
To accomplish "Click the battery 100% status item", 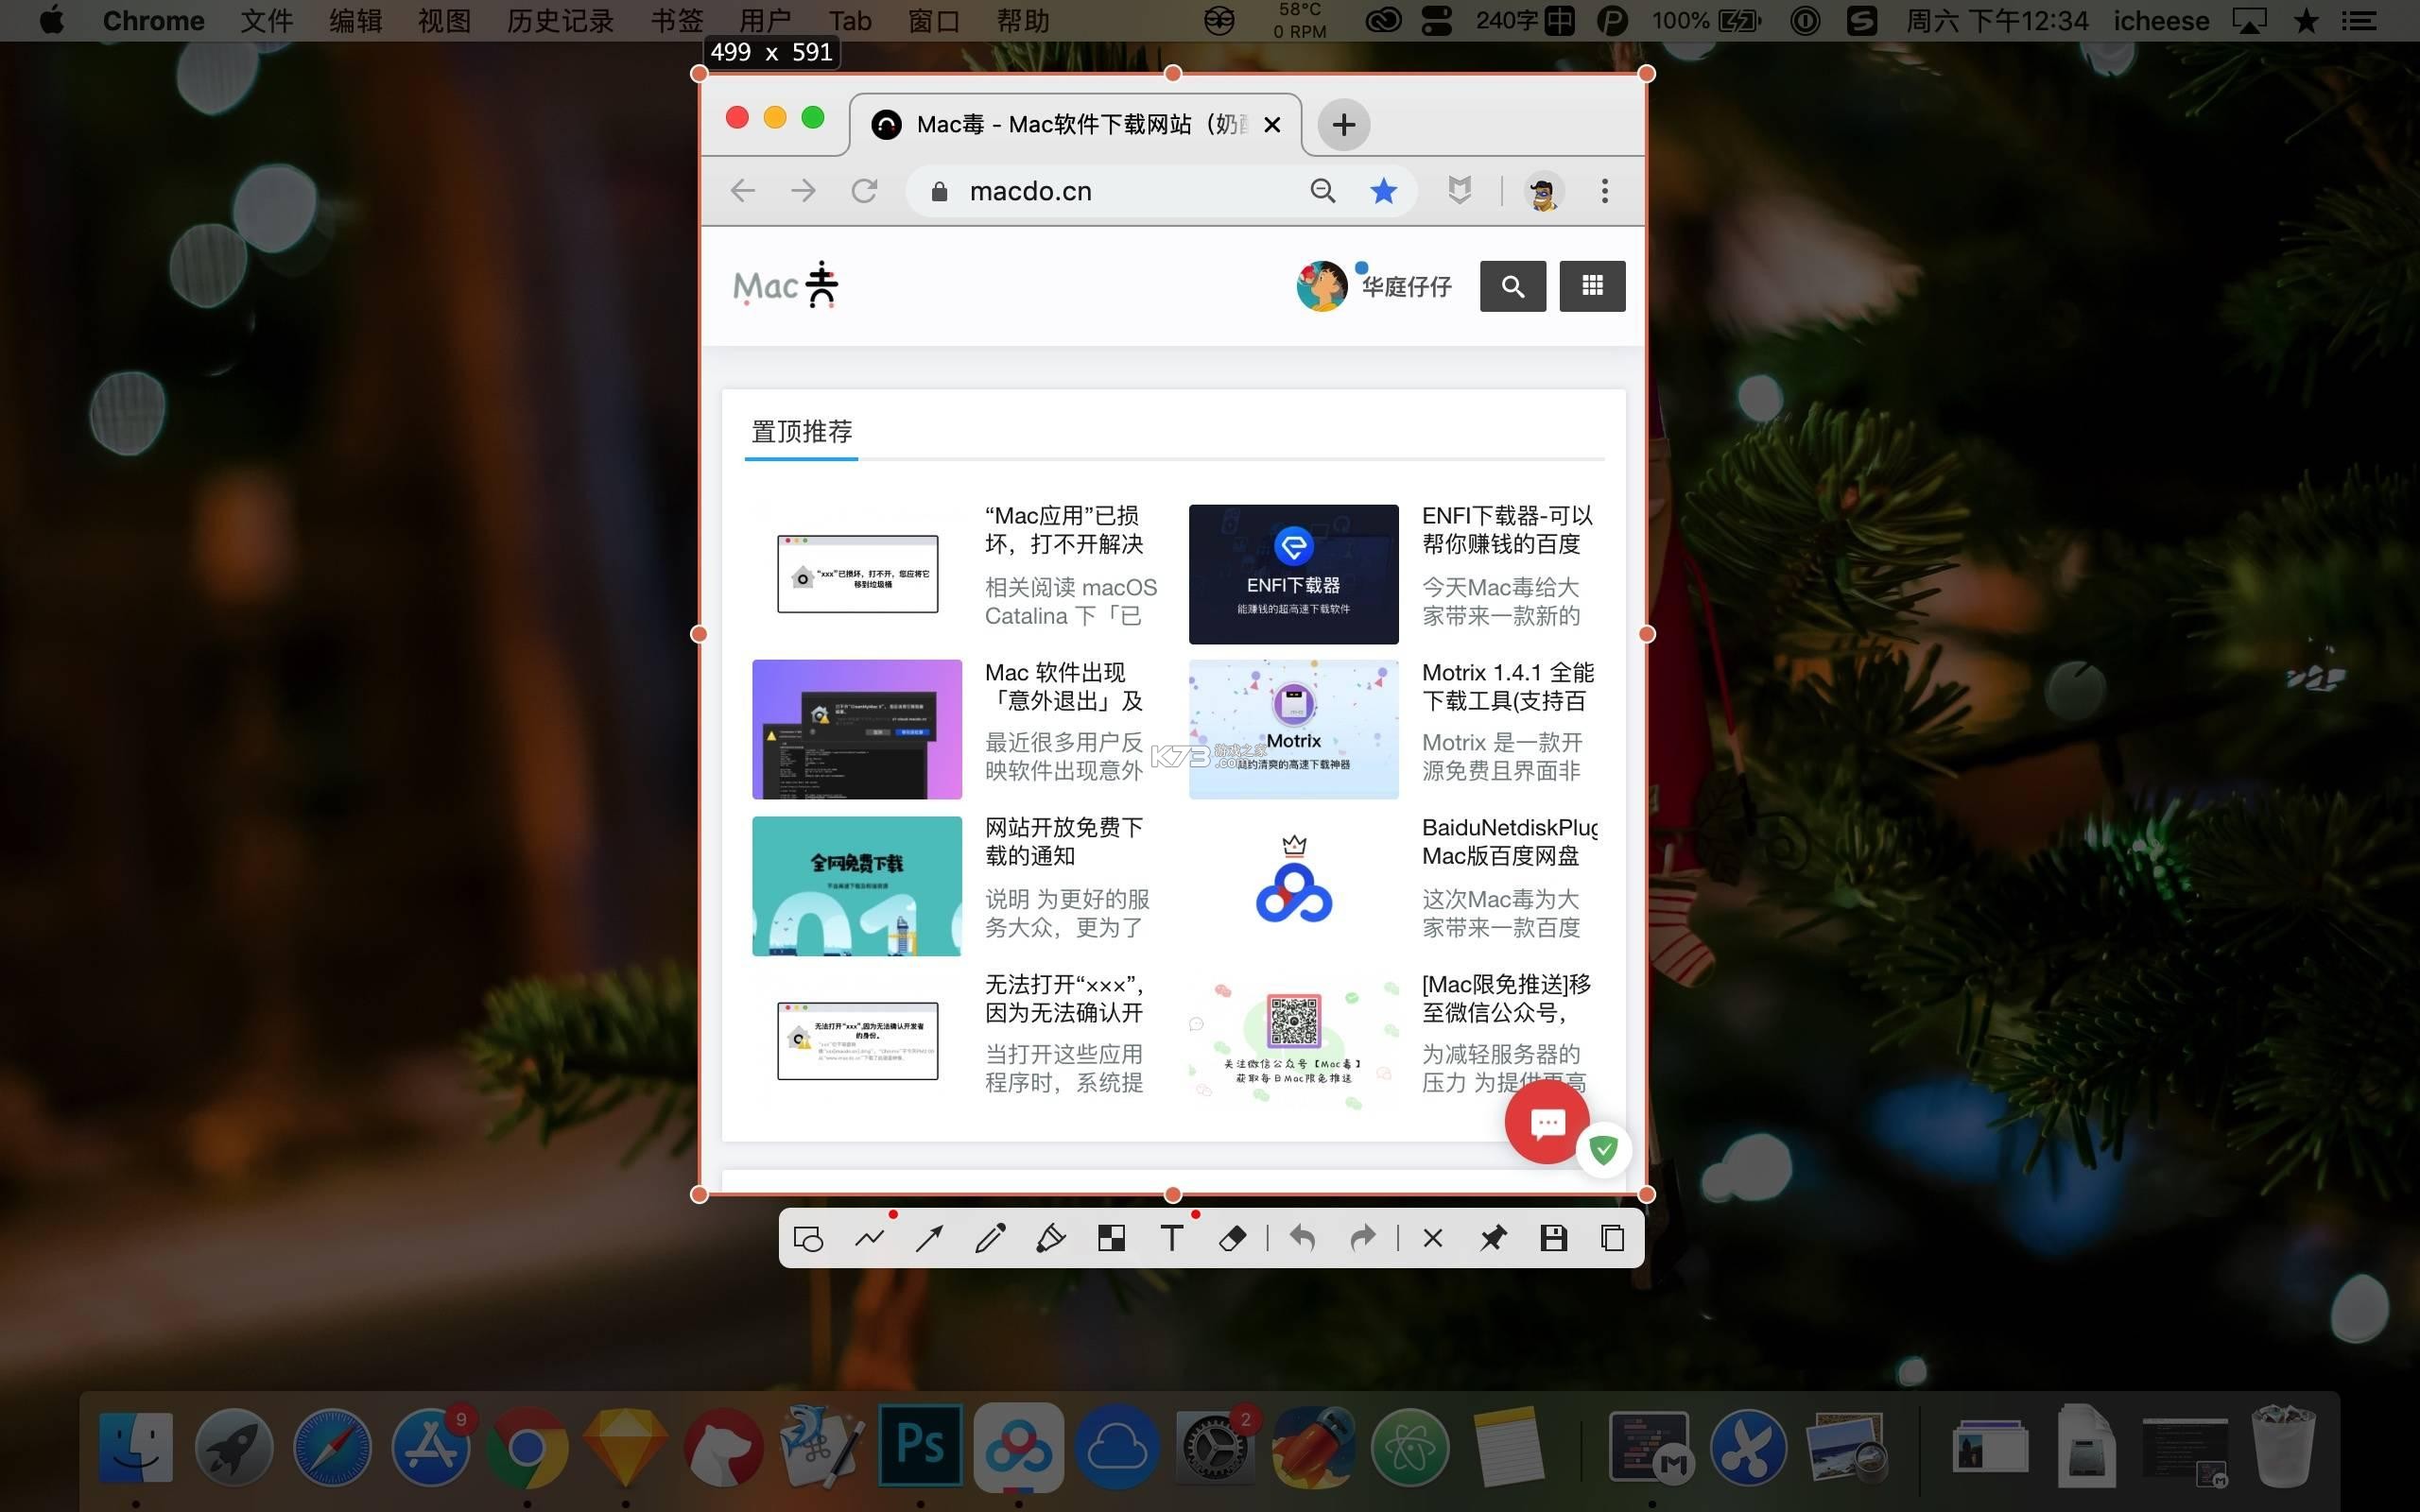I will [1706, 21].
